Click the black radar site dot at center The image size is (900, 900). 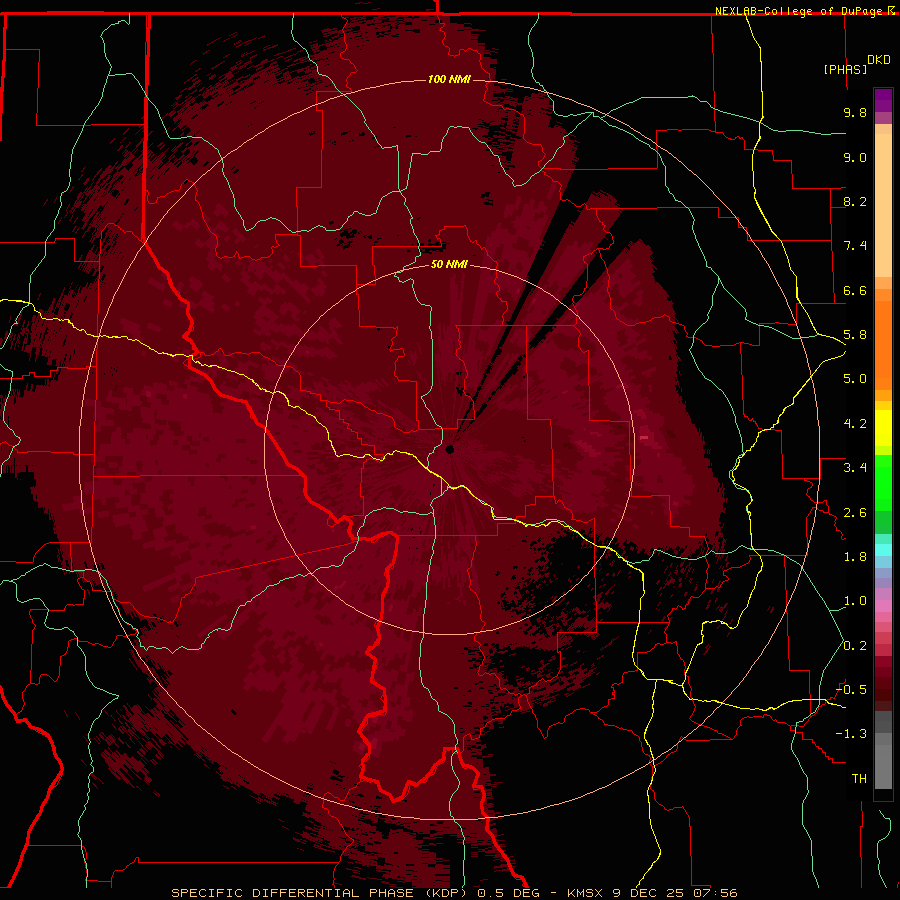pos(449,449)
